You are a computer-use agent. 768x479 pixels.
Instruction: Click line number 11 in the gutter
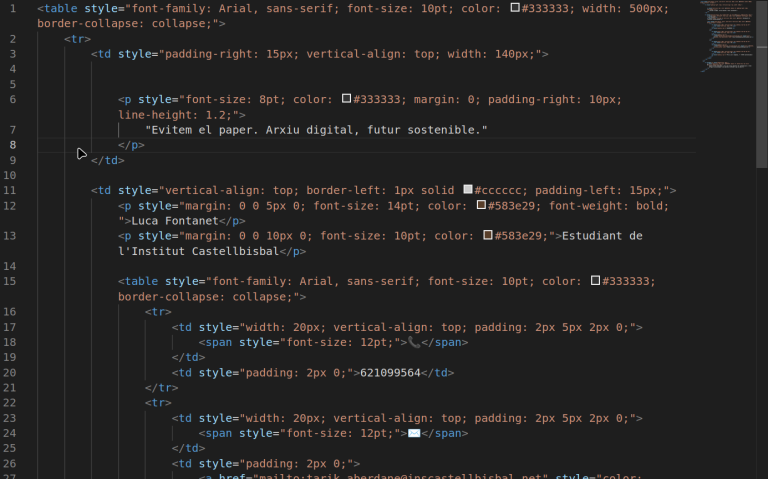pos(10,190)
